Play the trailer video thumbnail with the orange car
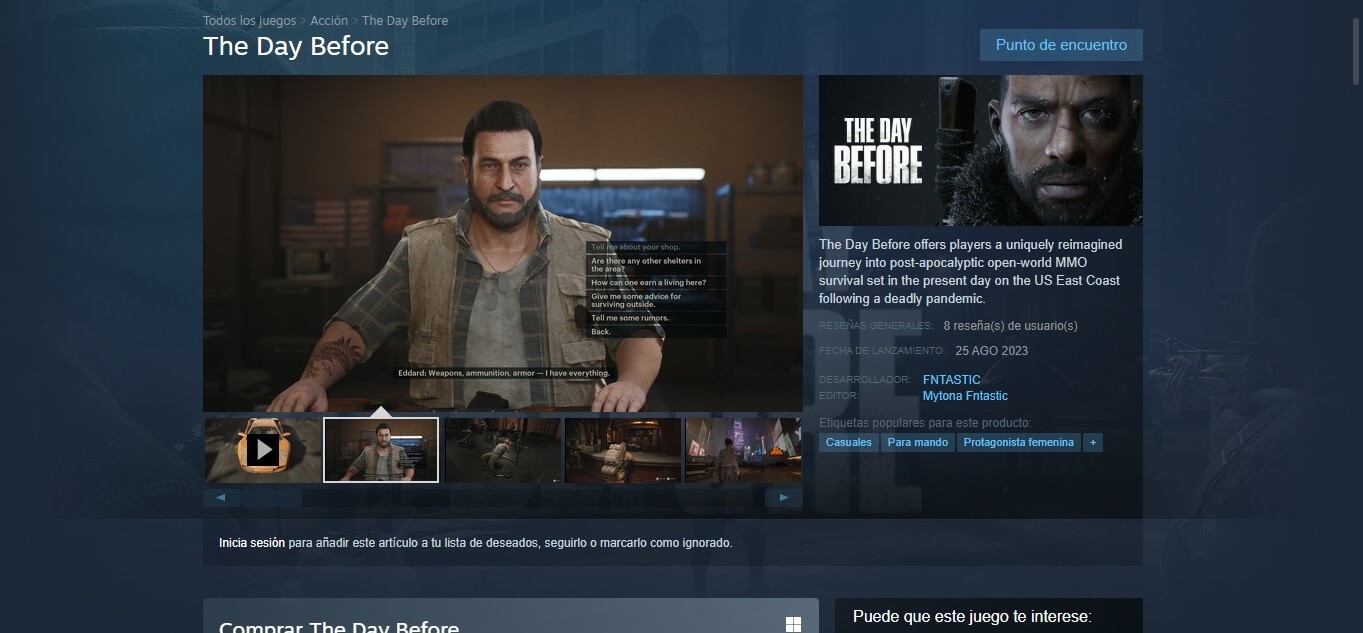The width and height of the screenshot is (1363, 633). point(263,450)
